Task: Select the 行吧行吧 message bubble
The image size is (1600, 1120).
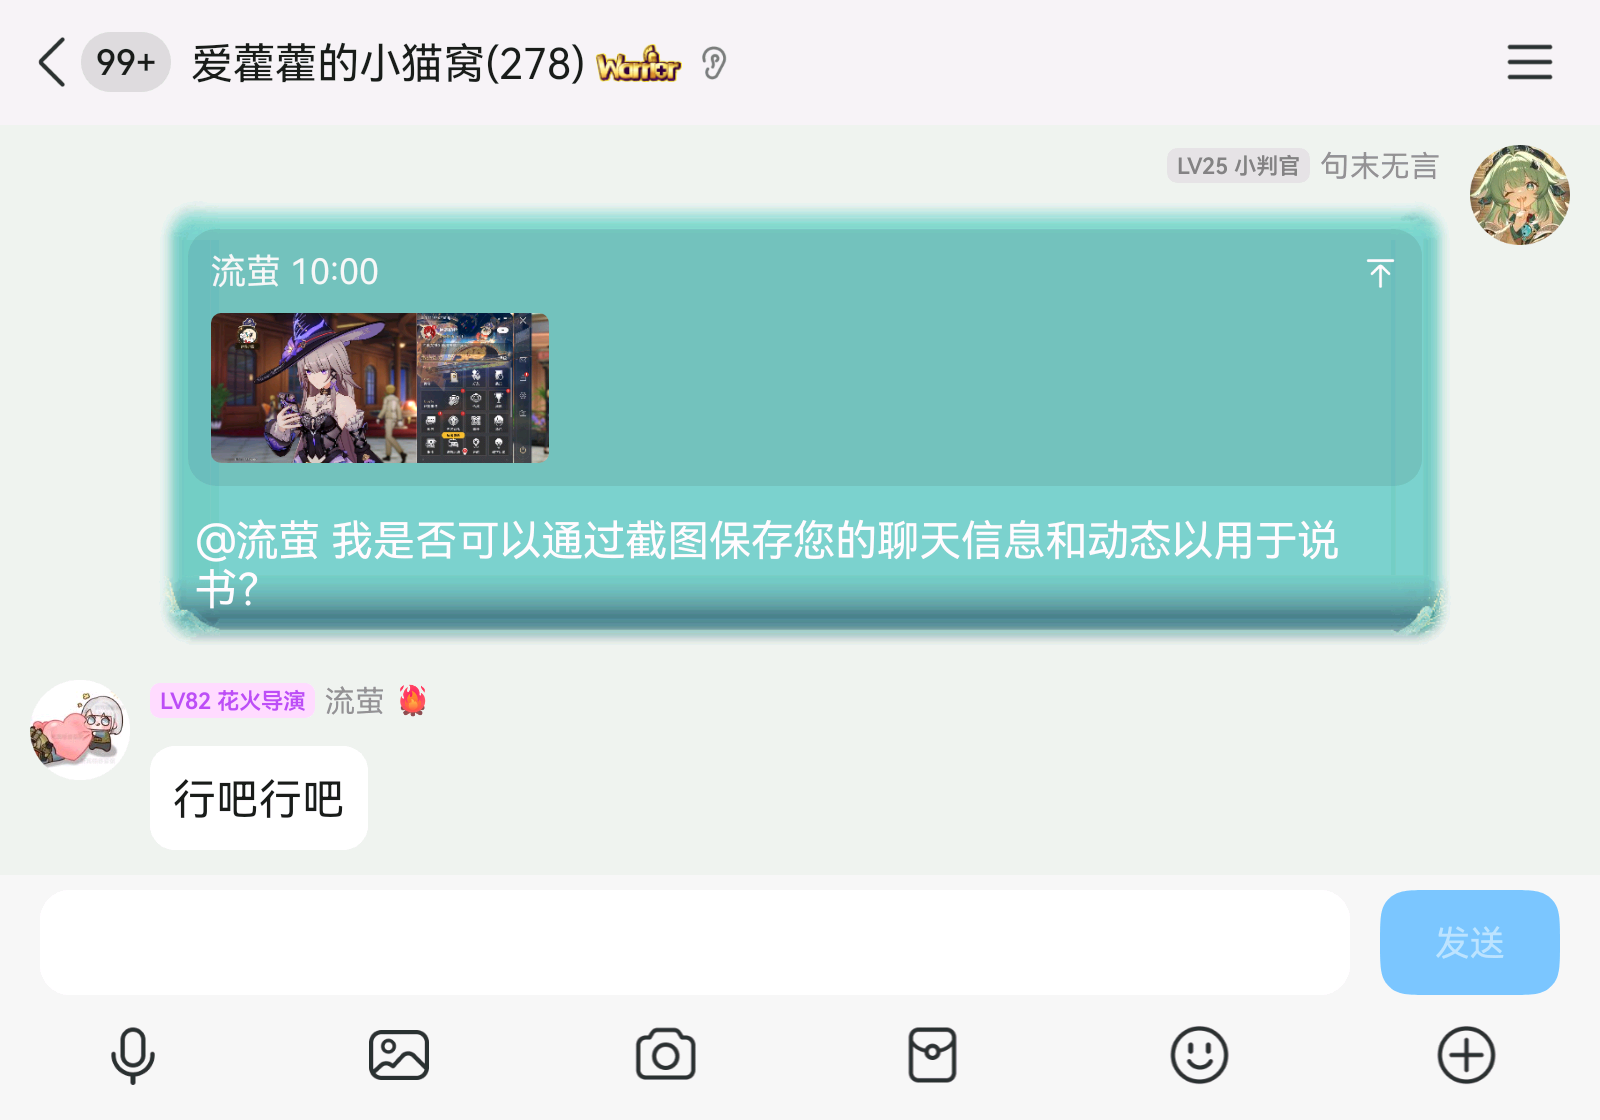Action: pyautogui.click(x=259, y=798)
